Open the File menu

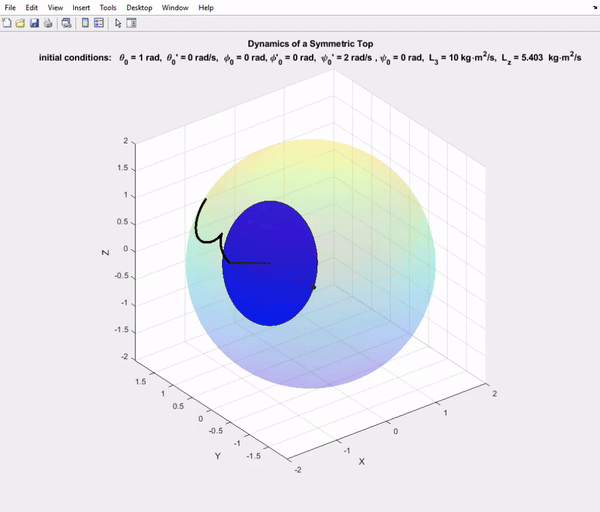10,8
